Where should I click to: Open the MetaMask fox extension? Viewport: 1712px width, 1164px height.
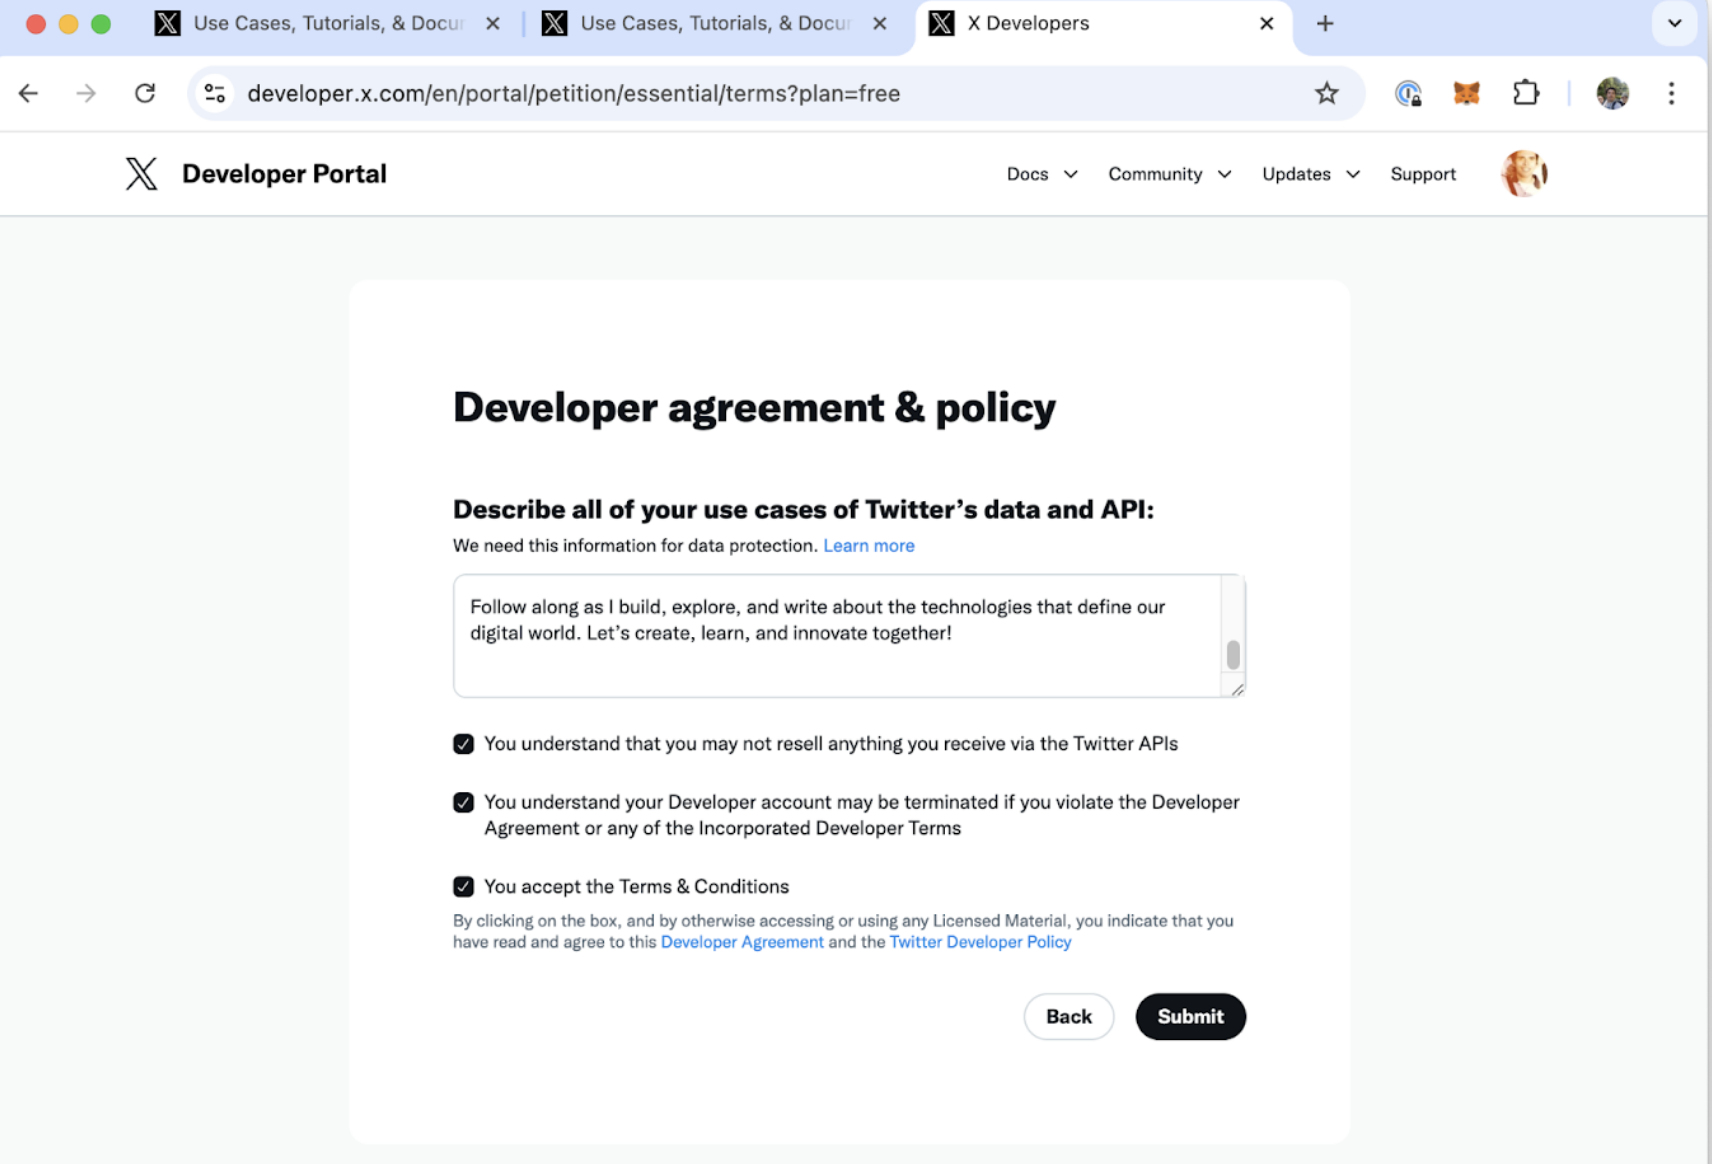tap(1466, 93)
